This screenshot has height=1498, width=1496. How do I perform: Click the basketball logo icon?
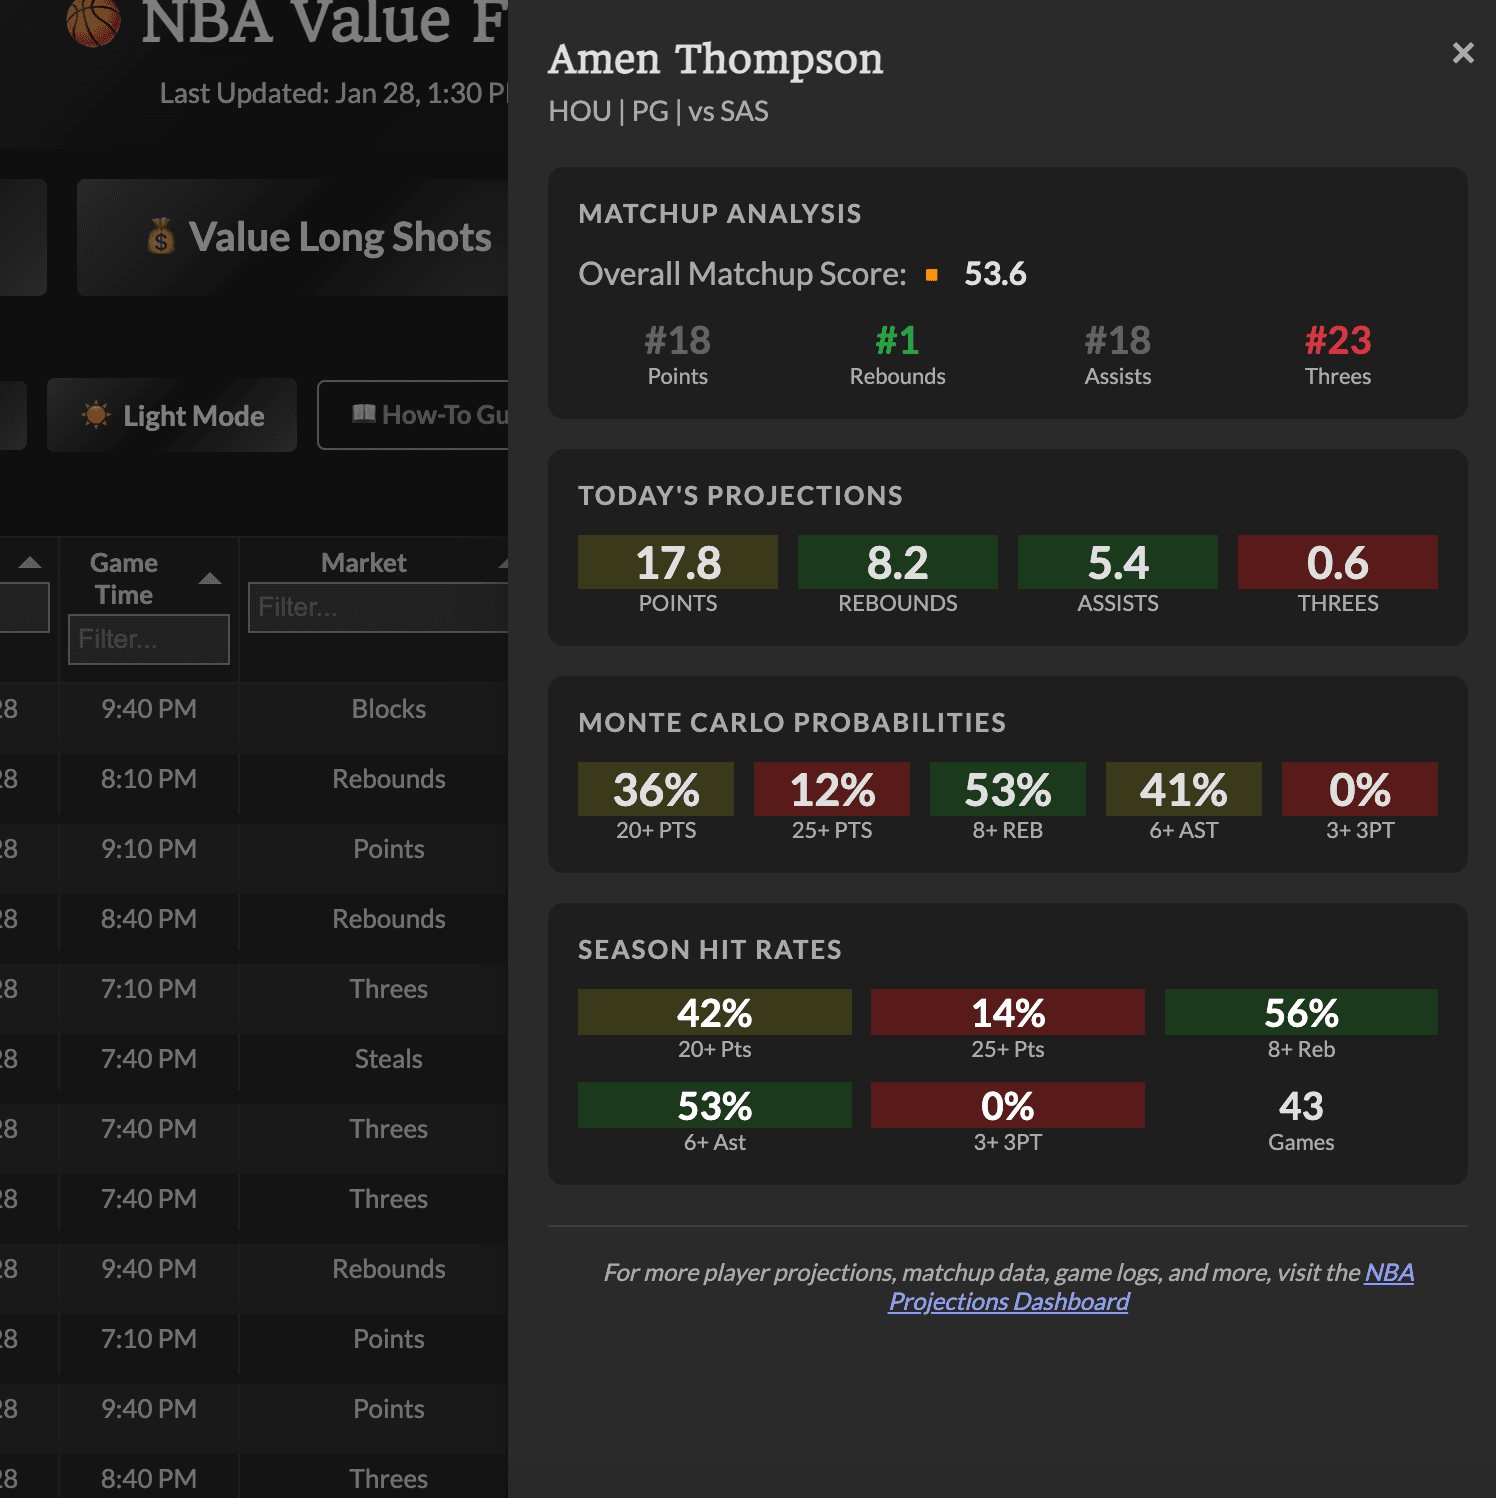pyautogui.click(x=93, y=22)
